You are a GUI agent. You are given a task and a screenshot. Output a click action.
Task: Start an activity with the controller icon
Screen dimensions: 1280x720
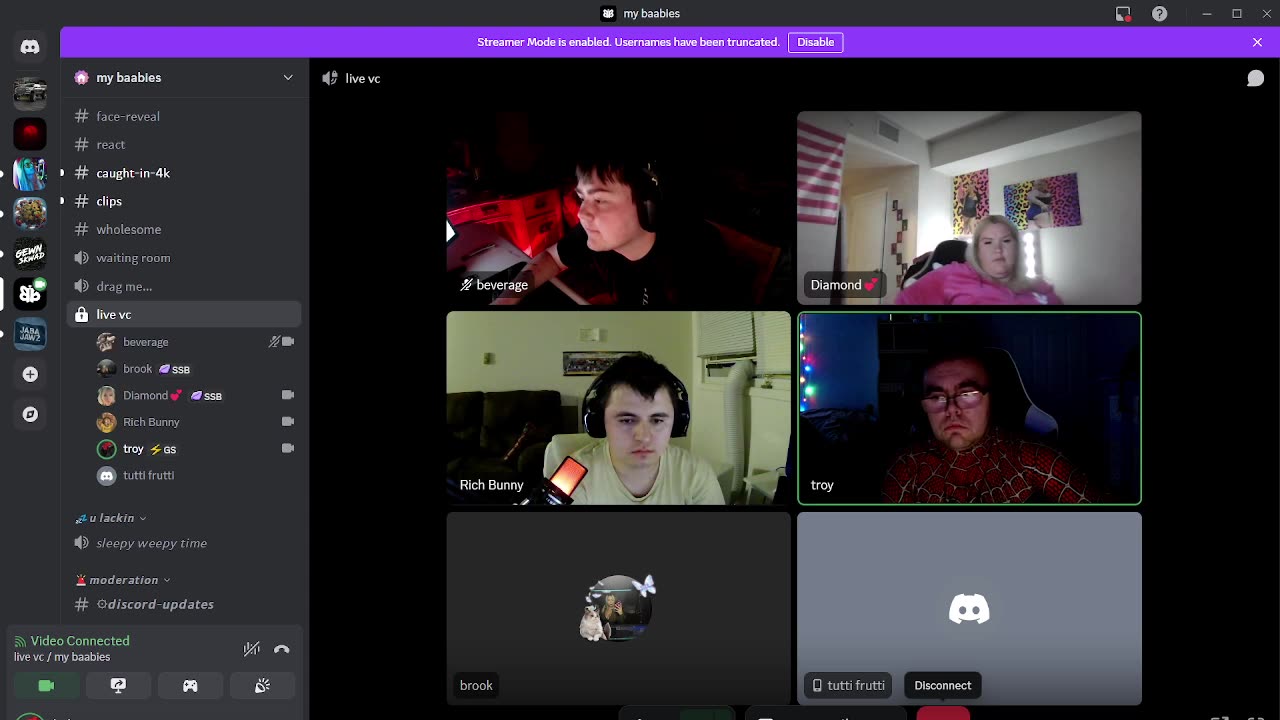pos(190,686)
